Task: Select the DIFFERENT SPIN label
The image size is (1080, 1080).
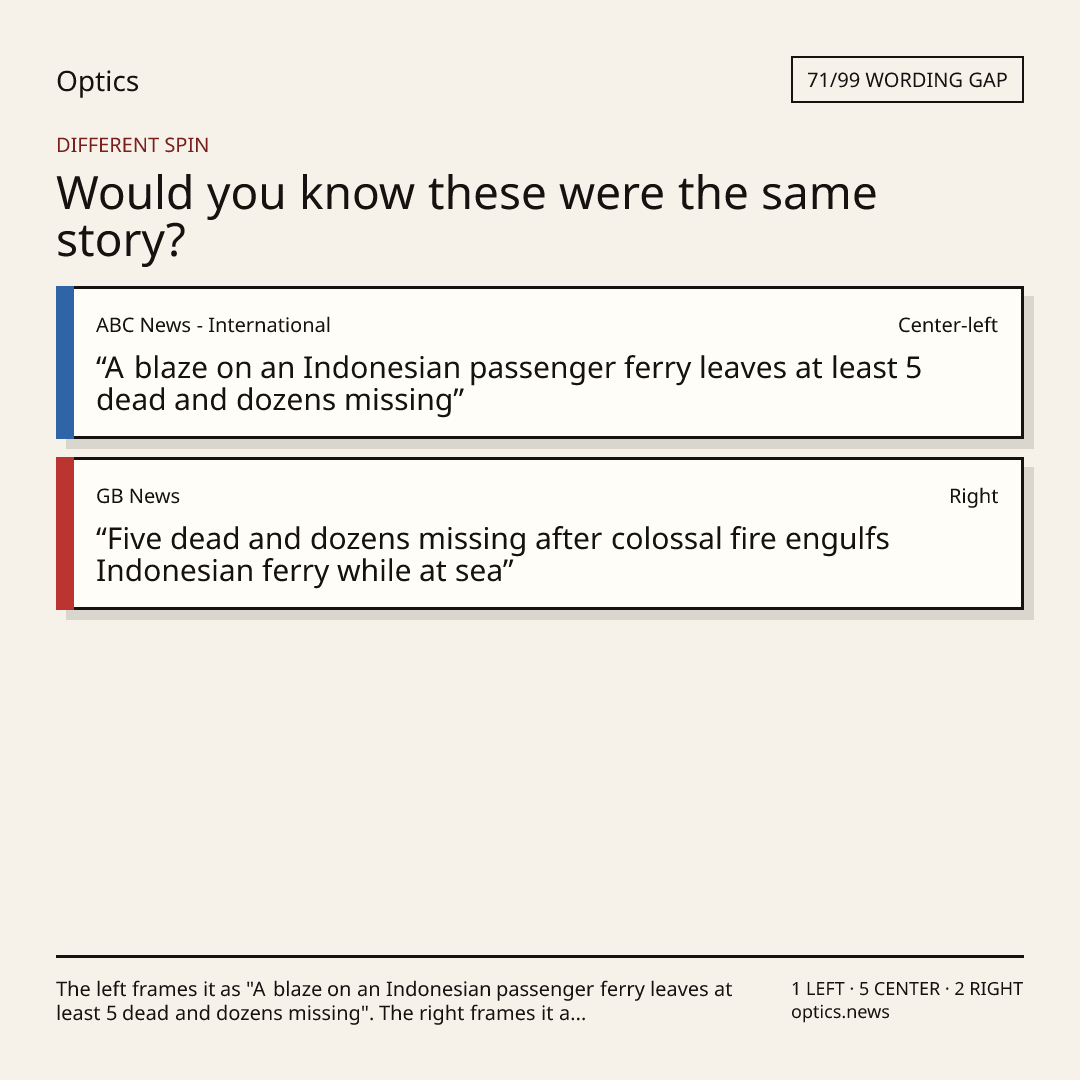Action: 132,145
